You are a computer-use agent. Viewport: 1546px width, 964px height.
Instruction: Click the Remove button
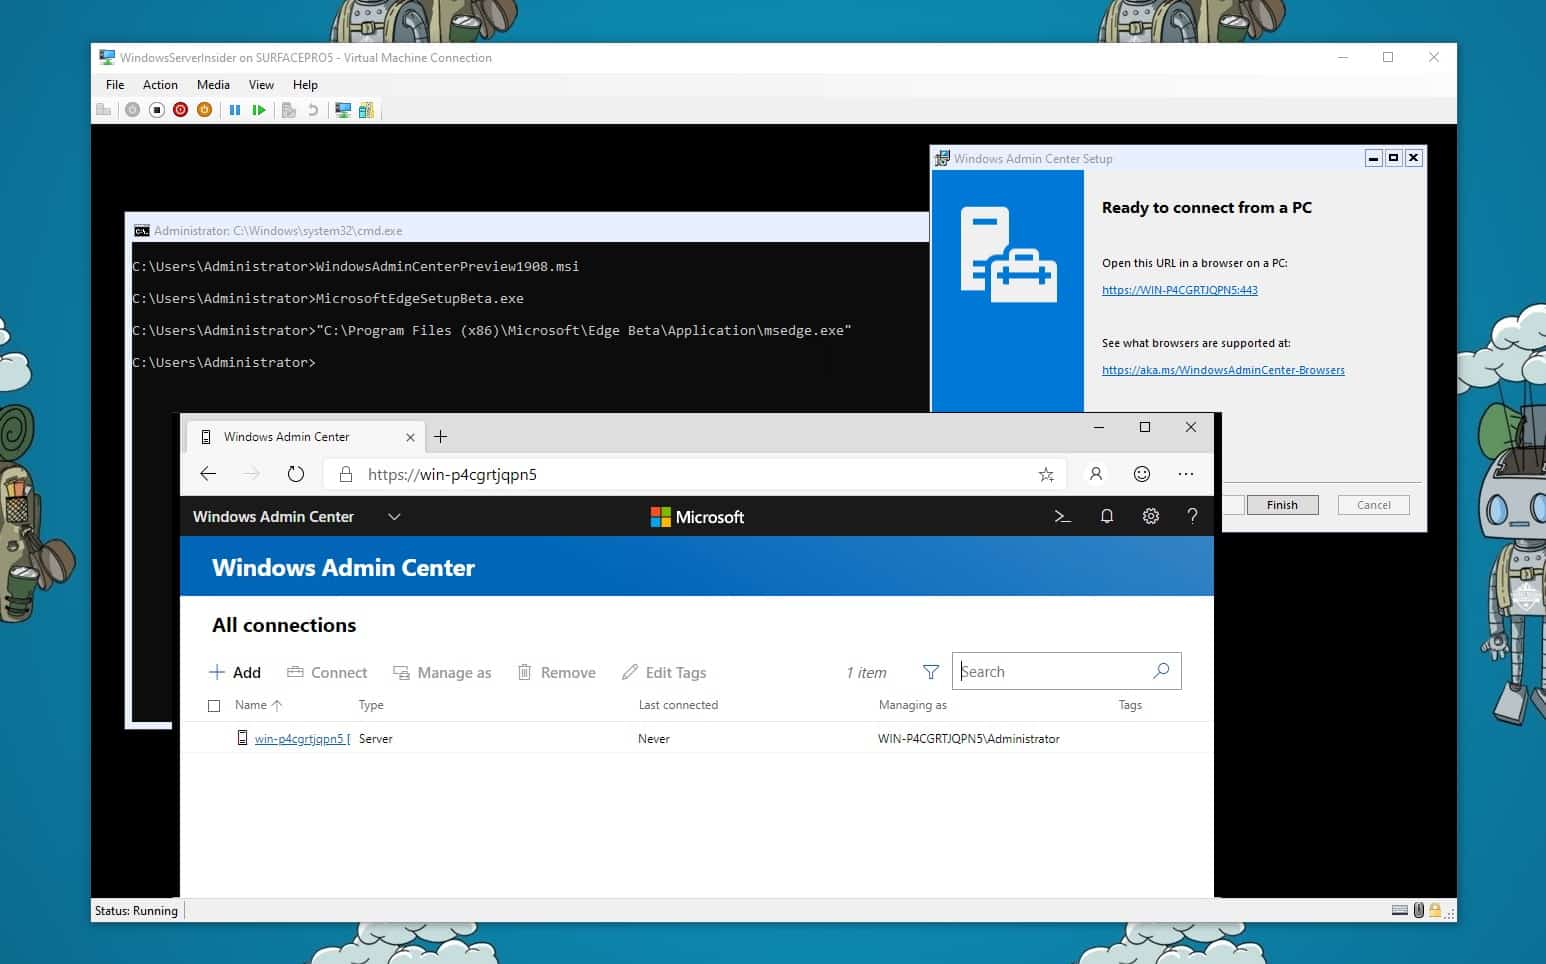[556, 672]
